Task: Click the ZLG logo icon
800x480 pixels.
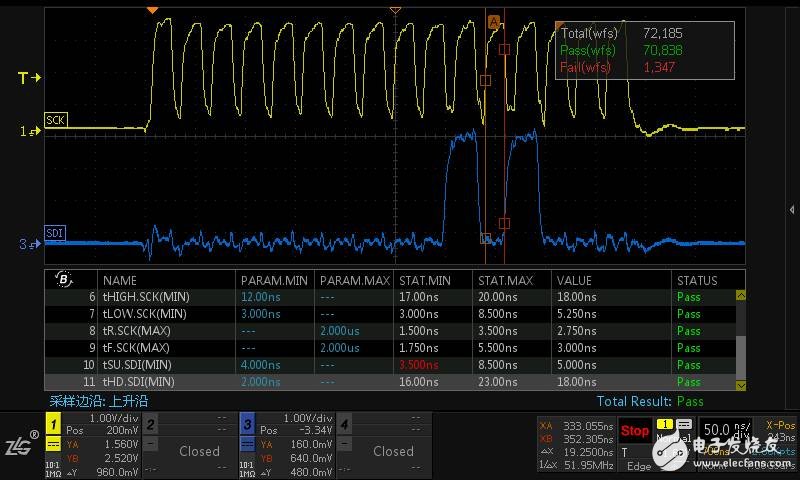Action: click(x=21, y=442)
